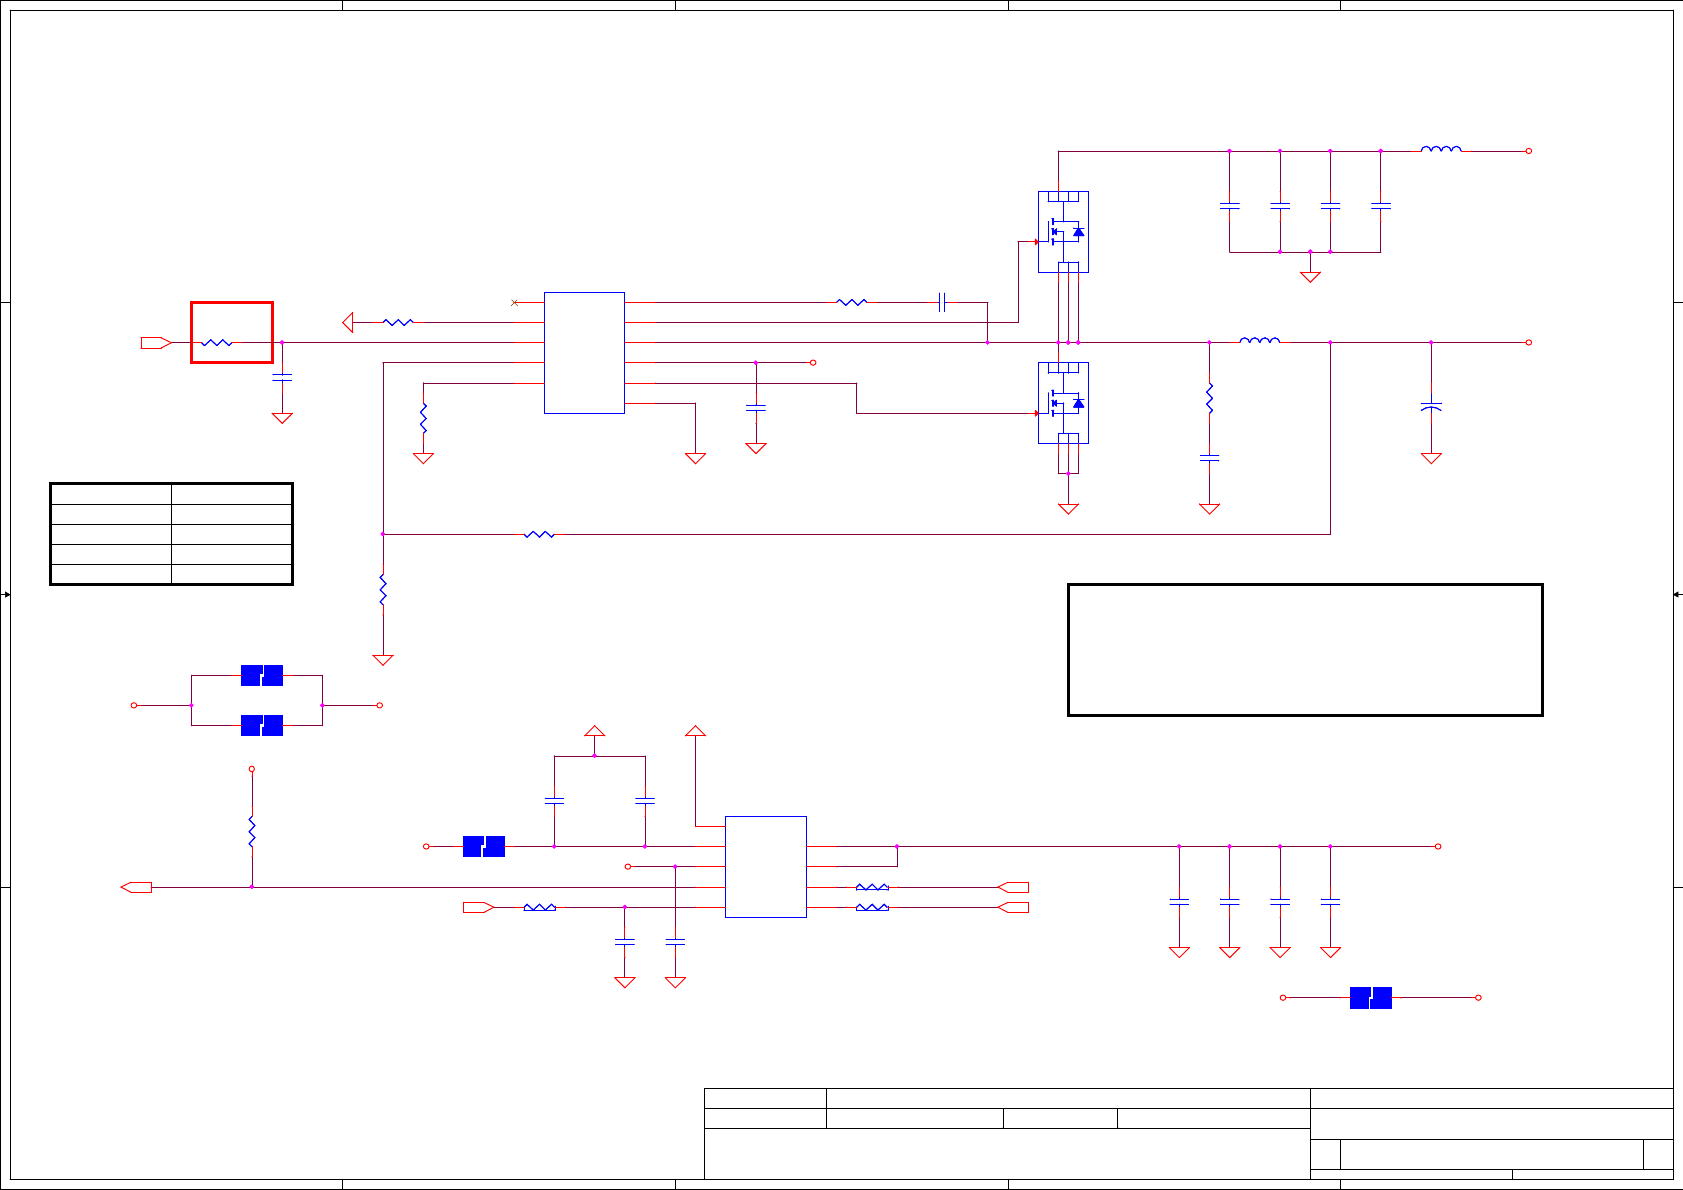
Task: Select the resistor next to the left input port
Action: tap(217, 343)
